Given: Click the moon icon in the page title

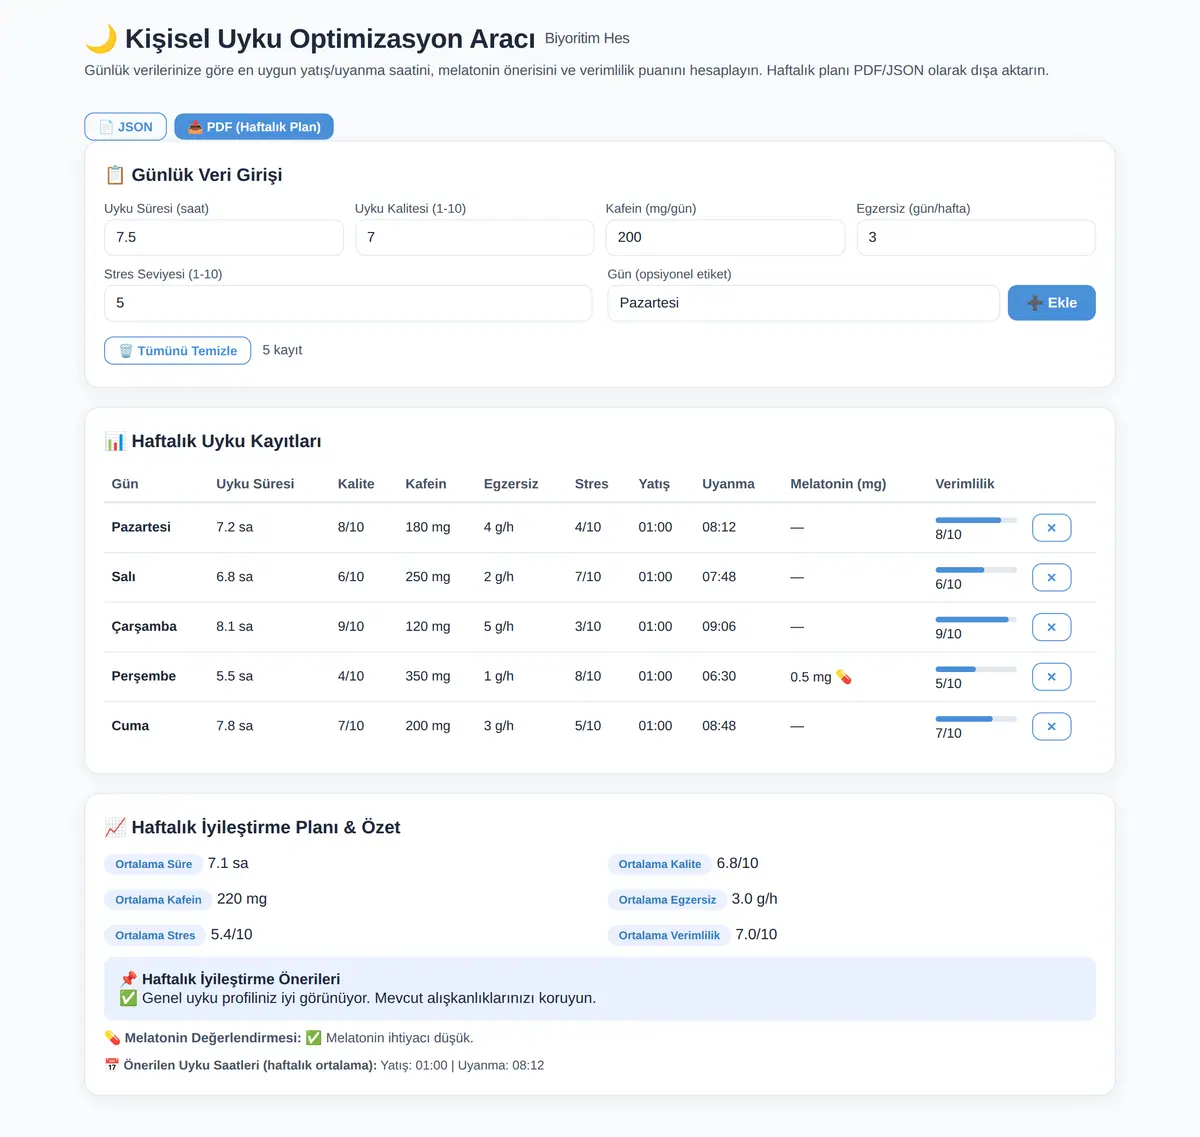Looking at the screenshot, I should pos(101,39).
